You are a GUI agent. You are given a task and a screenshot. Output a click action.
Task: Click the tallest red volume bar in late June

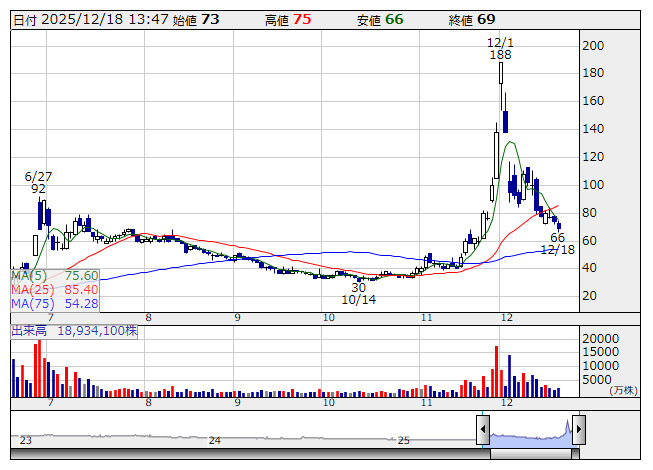point(39,369)
